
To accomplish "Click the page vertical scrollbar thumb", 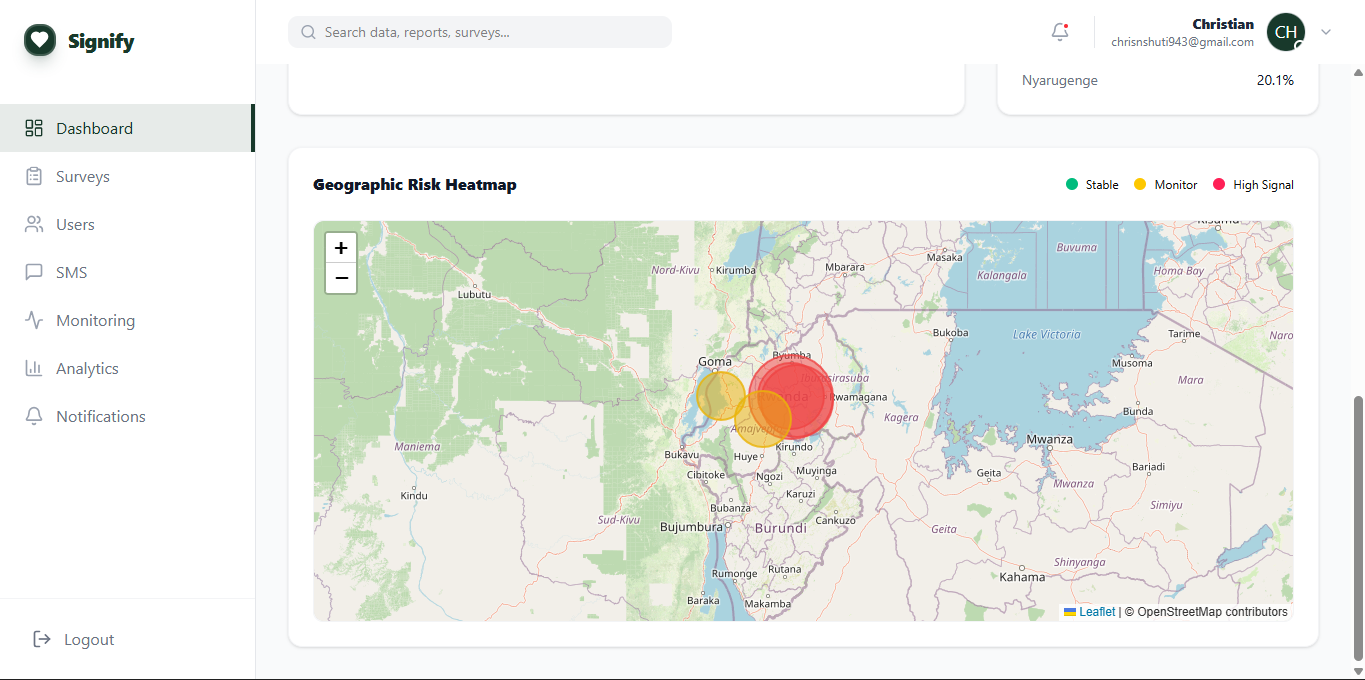I will (1357, 527).
